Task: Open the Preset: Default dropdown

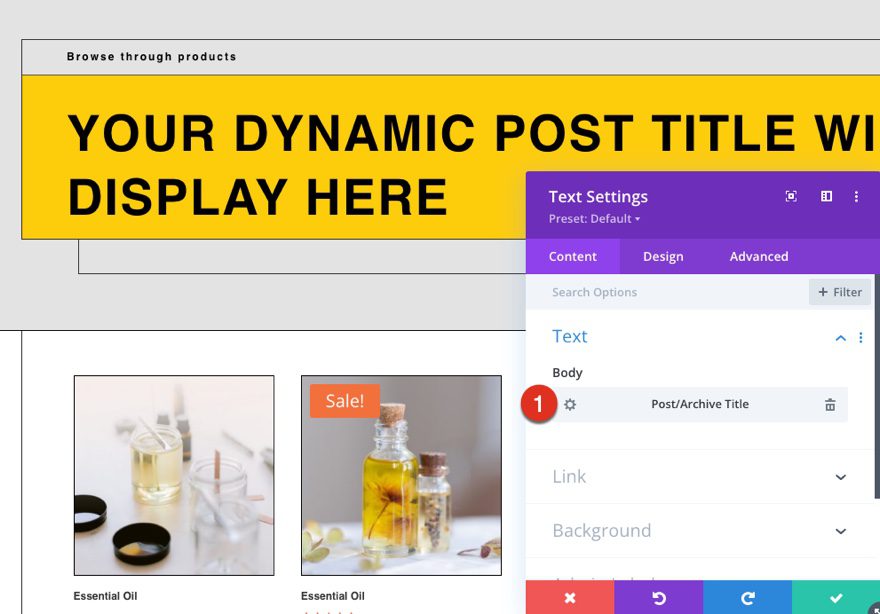Action: (594, 218)
